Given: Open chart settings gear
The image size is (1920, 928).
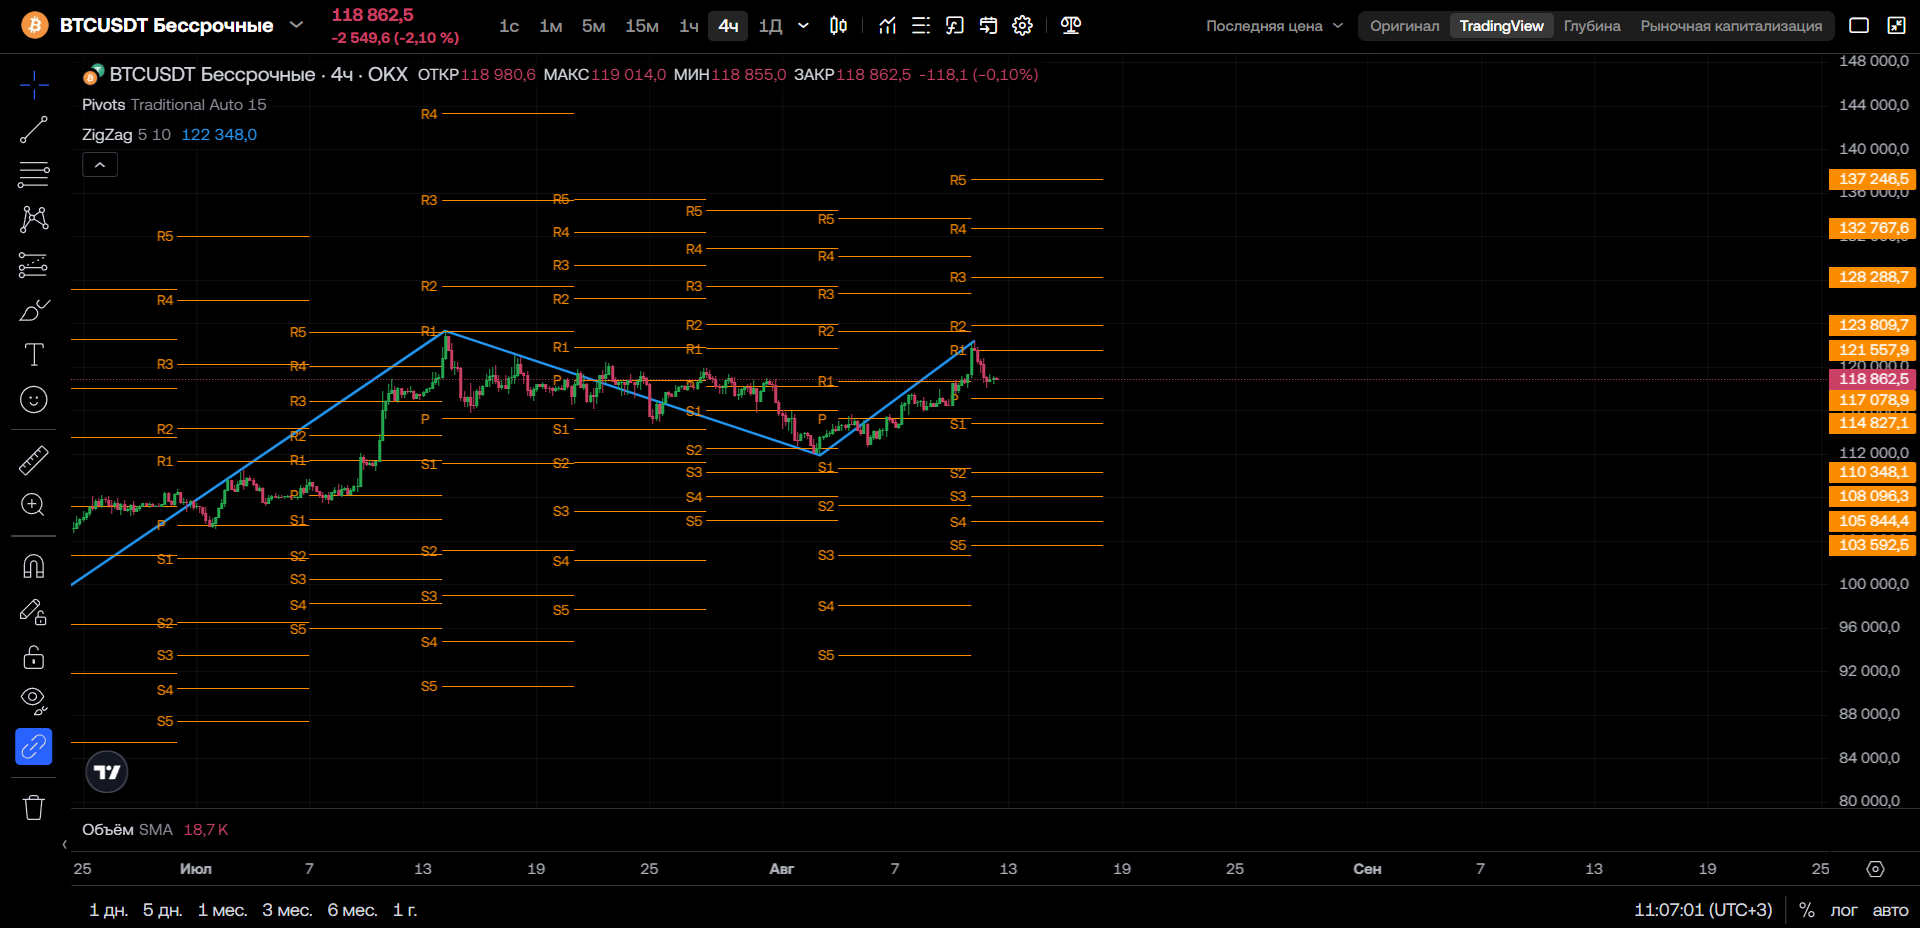Looking at the screenshot, I should [1022, 26].
